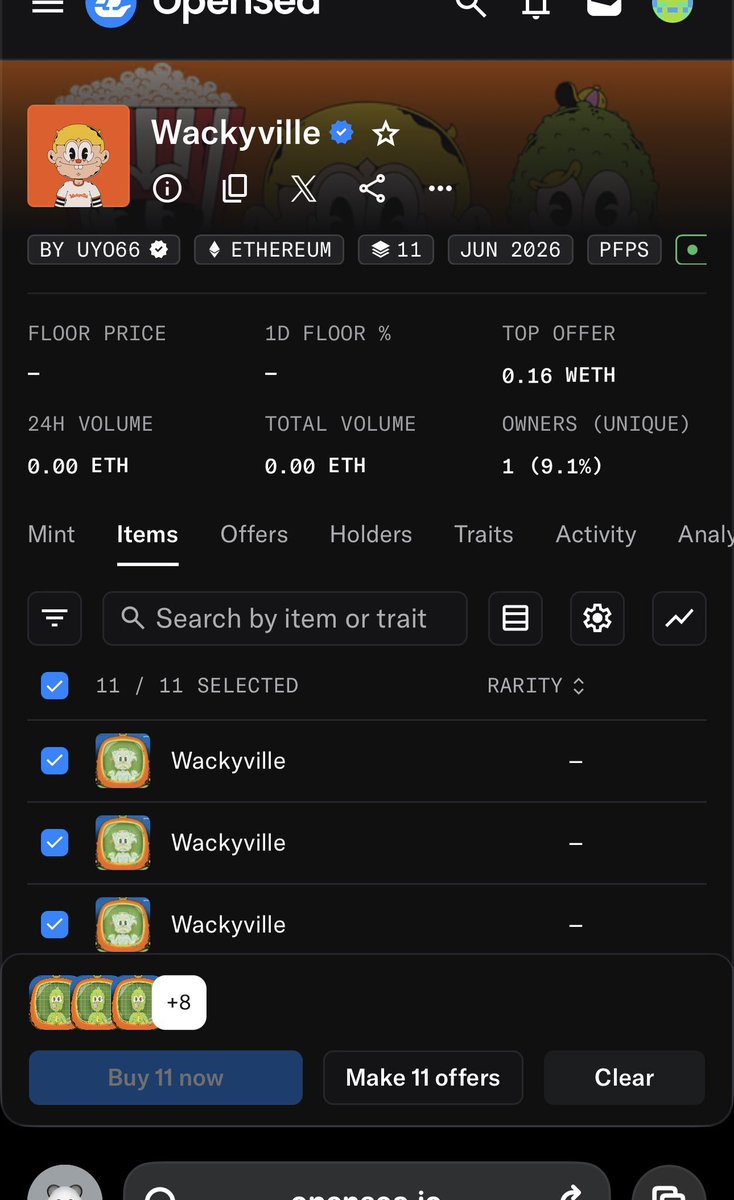
Task: Open the view settings gear icon
Action: point(597,619)
